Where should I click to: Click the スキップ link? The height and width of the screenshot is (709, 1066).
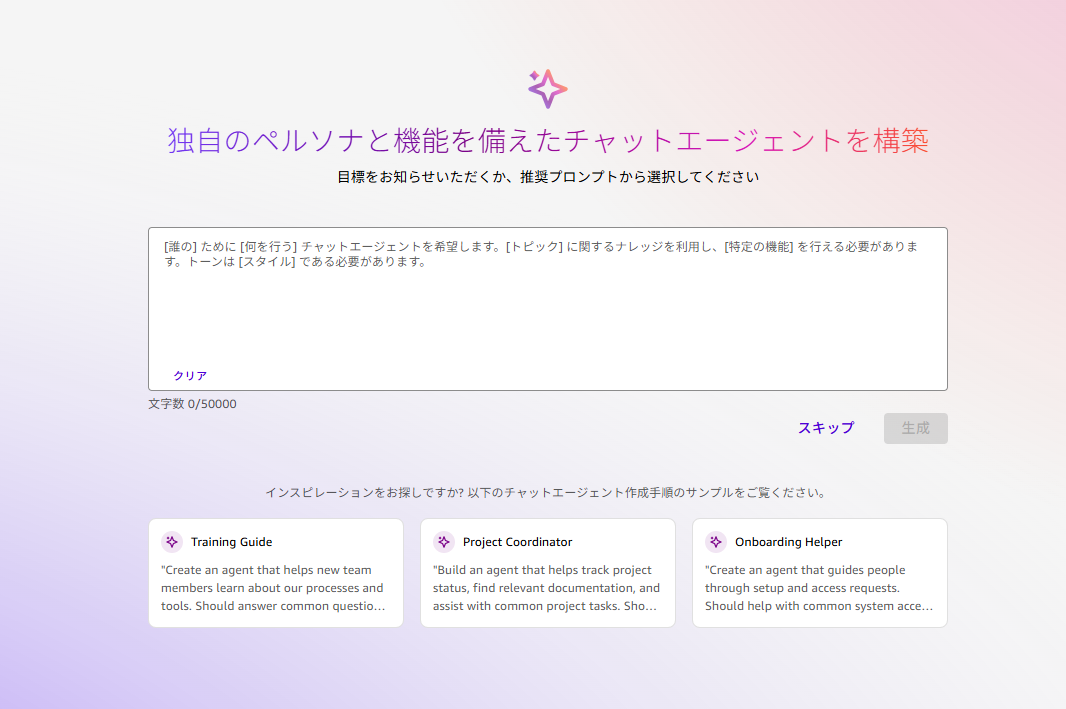tap(826, 428)
